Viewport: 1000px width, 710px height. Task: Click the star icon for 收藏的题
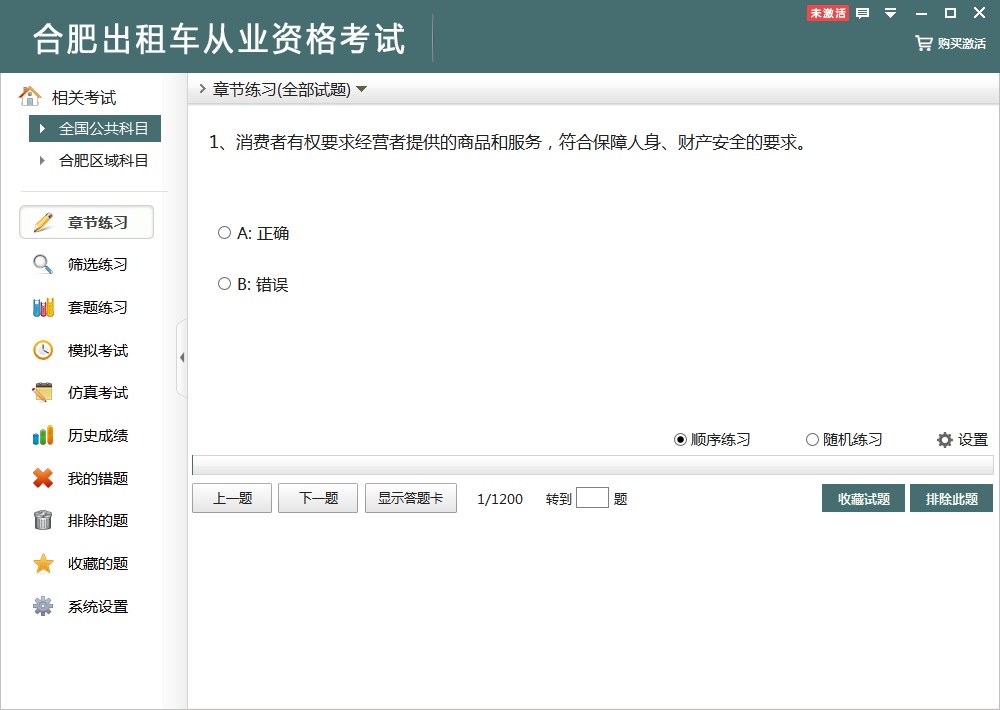[x=43, y=564]
